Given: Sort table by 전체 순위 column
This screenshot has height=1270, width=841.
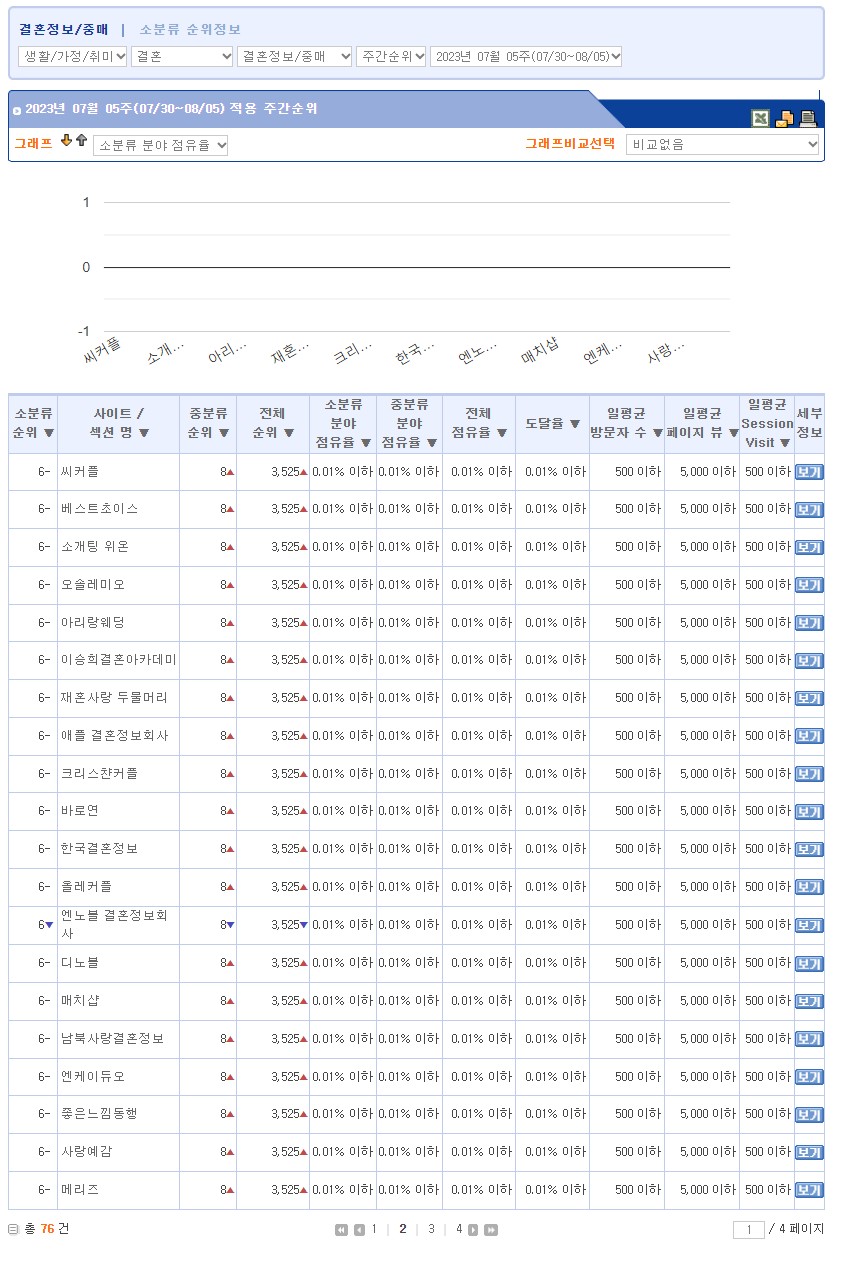Looking at the screenshot, I should coord(288,434).
